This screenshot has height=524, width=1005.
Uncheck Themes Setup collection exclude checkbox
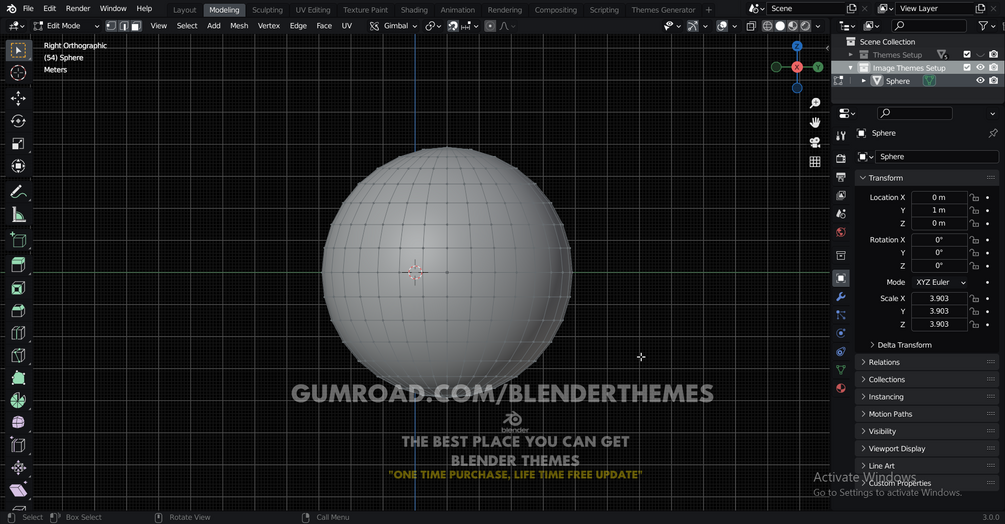[967, 54]
